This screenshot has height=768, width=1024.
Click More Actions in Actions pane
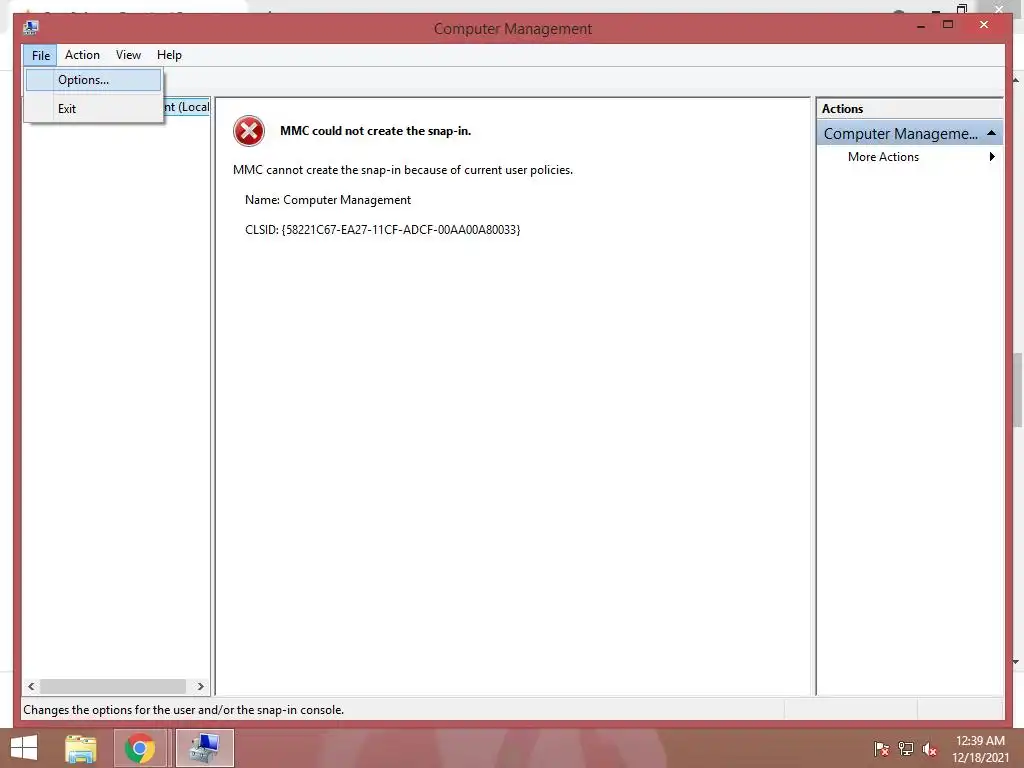click(883, 157)
